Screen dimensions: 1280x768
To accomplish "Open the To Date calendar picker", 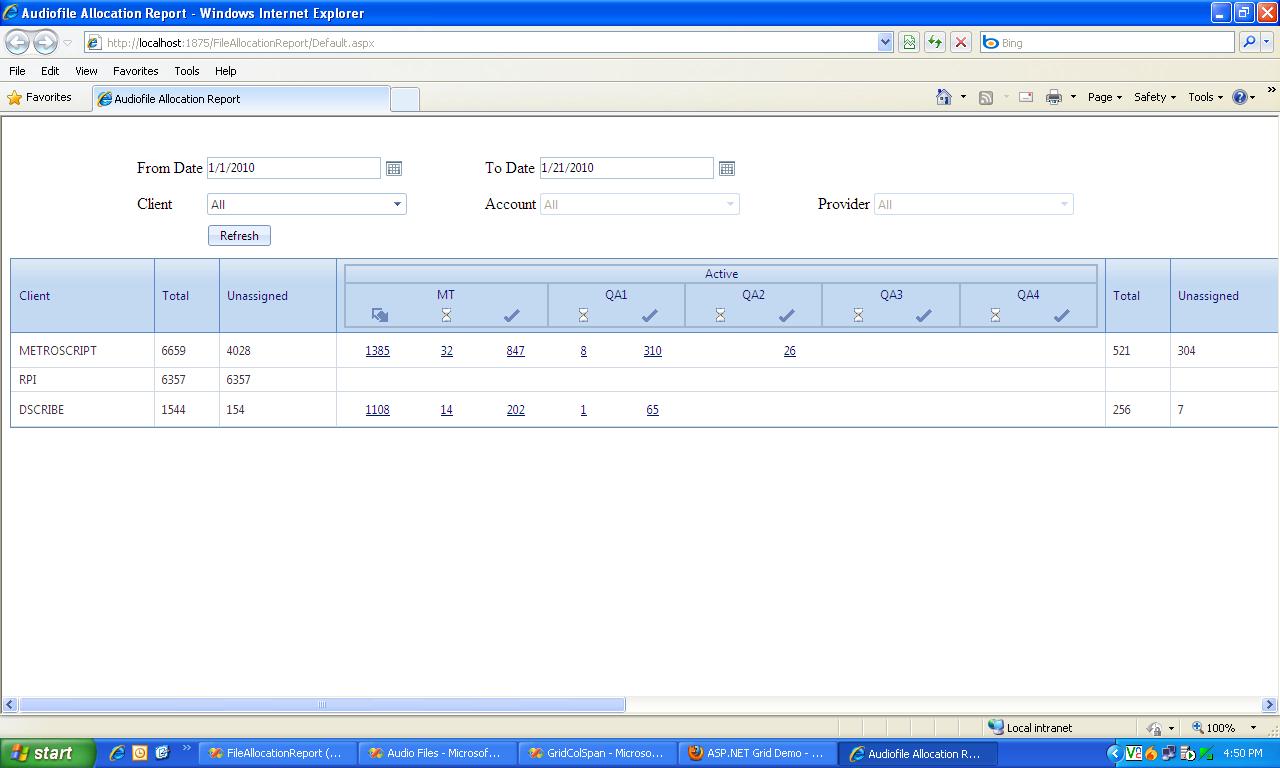I will (727, 168).
